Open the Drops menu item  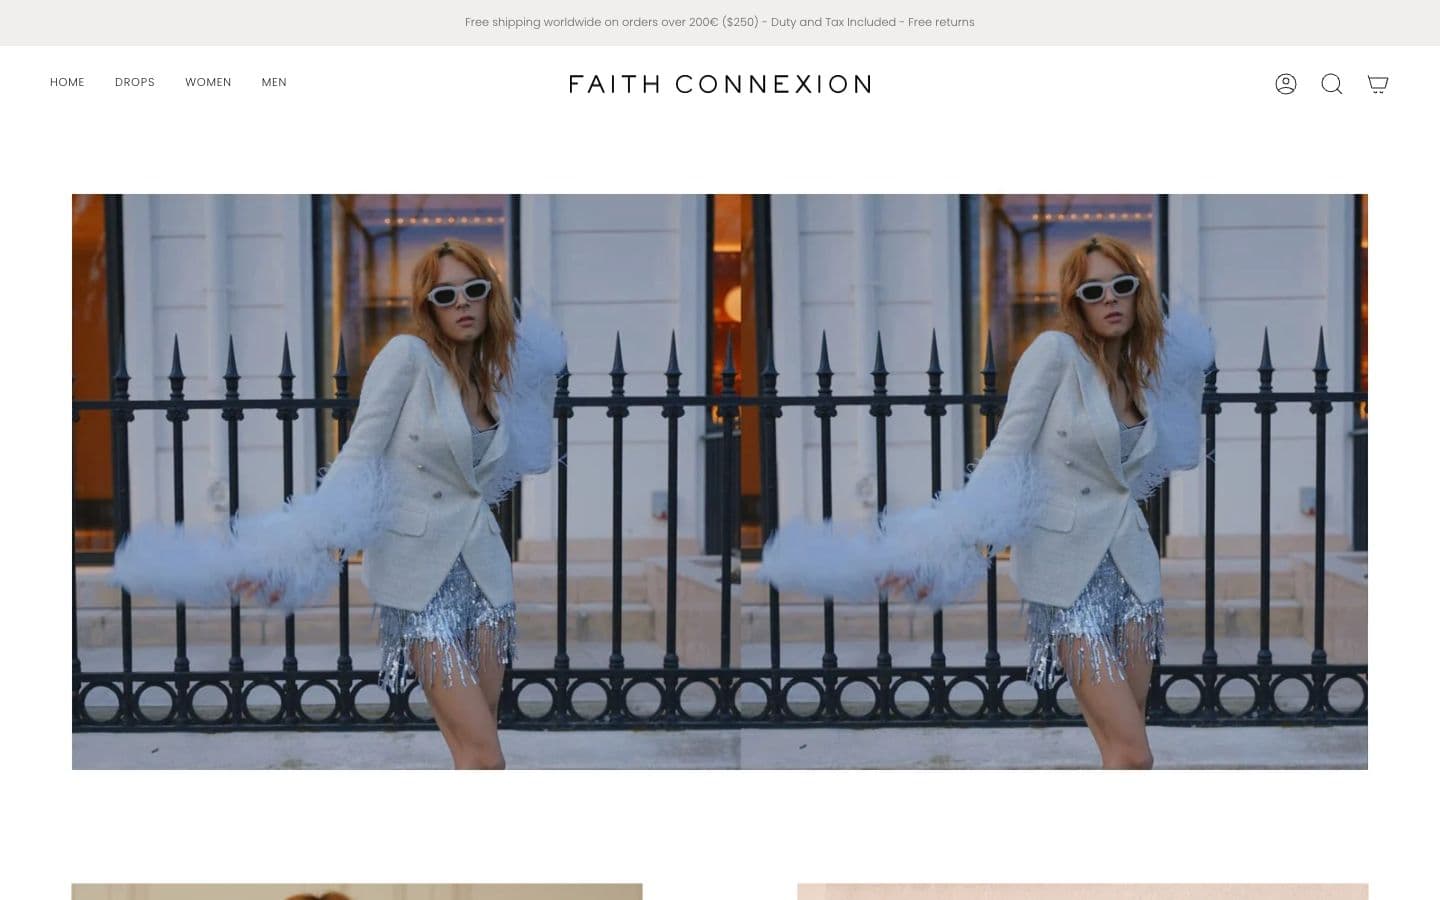135,82
